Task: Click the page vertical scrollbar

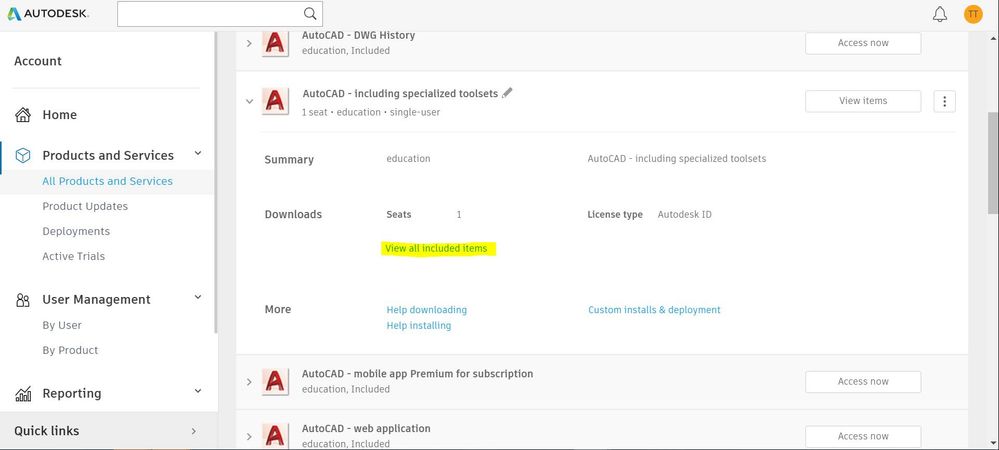Action: pos(993,164)
